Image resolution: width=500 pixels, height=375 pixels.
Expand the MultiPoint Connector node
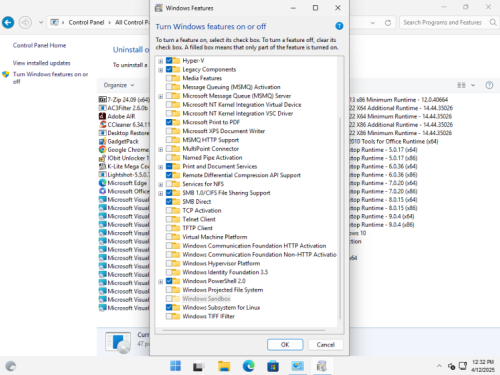[x=161, y=149]
